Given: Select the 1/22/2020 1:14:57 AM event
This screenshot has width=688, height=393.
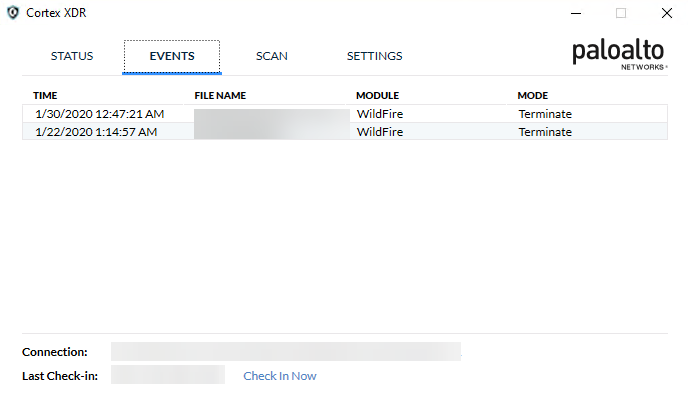Looking at the screenshot, I should pos(345,132).
